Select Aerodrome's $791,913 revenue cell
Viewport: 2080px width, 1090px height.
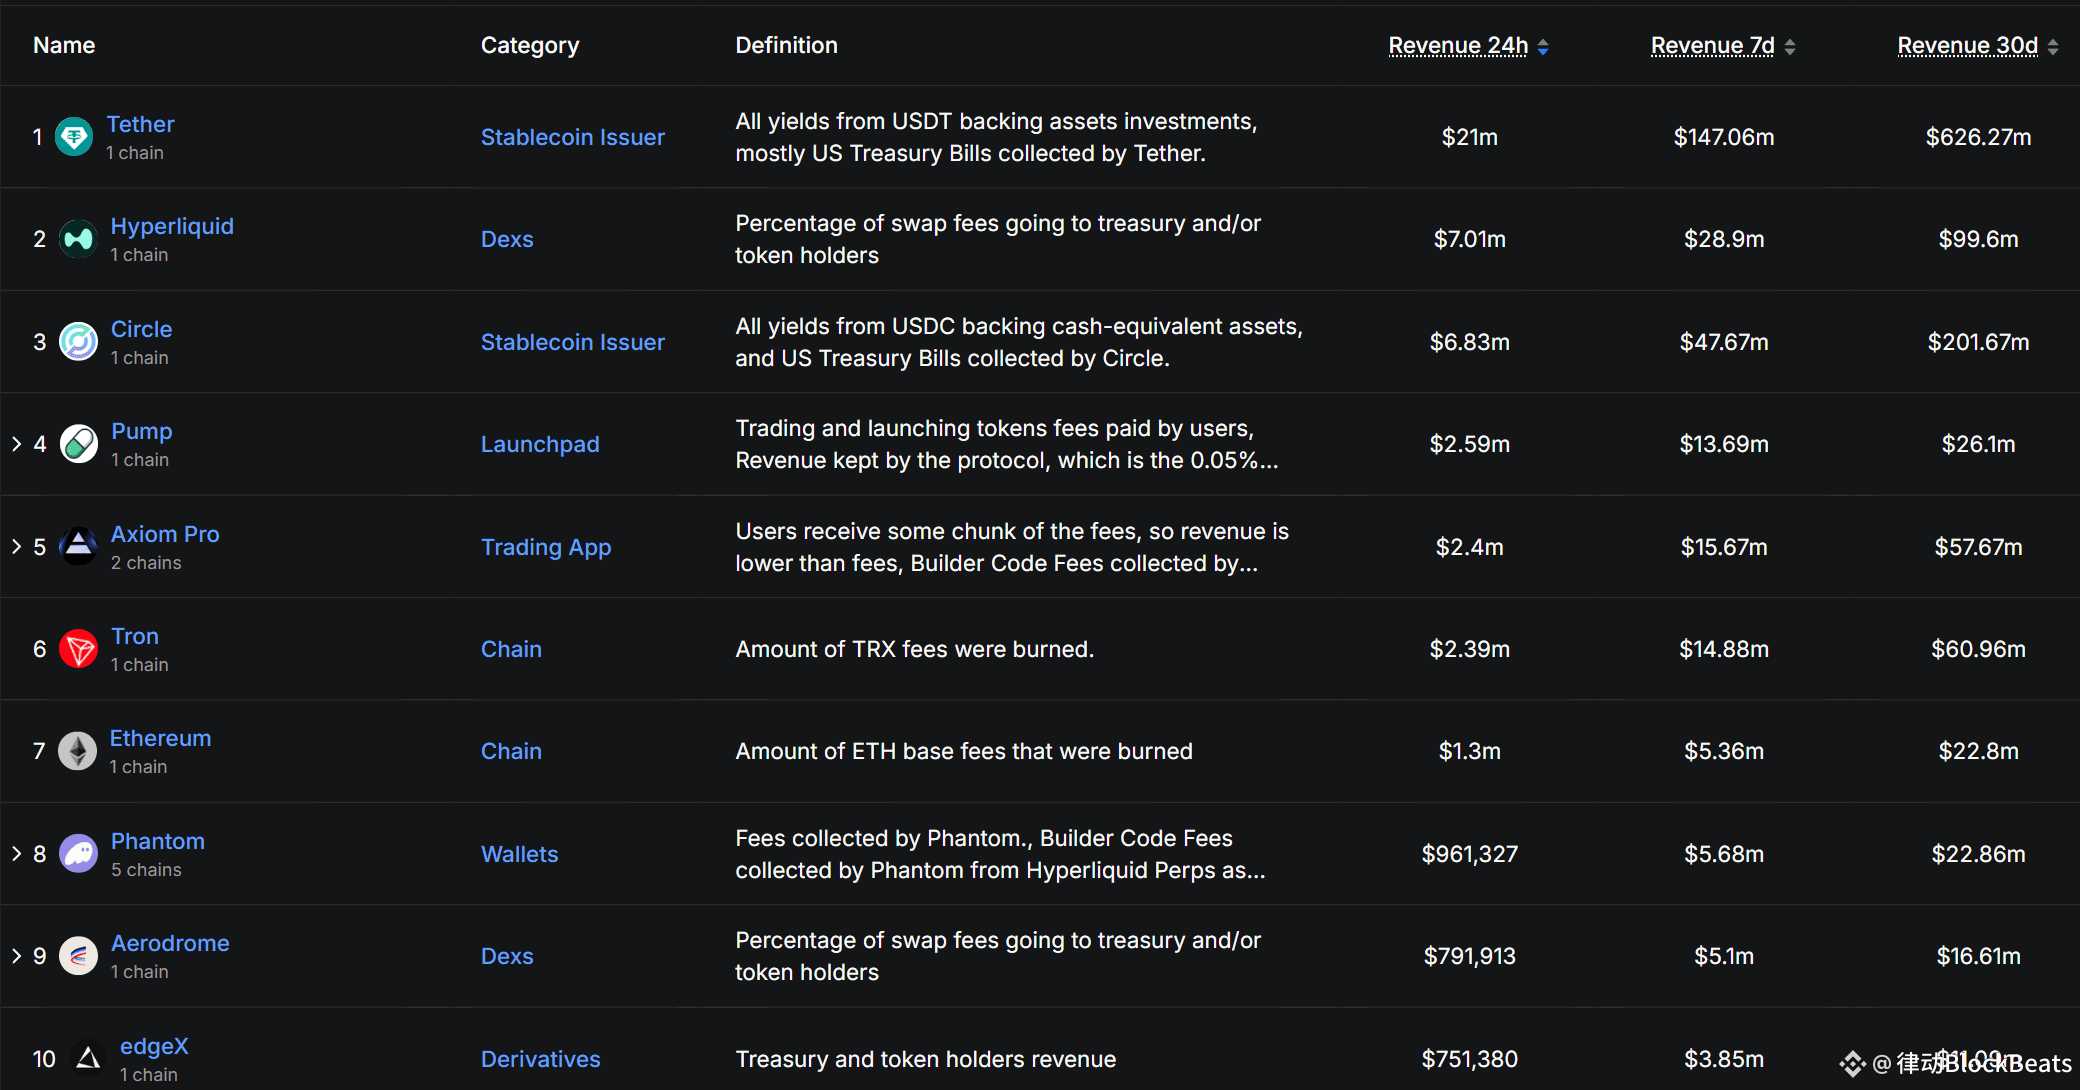1469,956
